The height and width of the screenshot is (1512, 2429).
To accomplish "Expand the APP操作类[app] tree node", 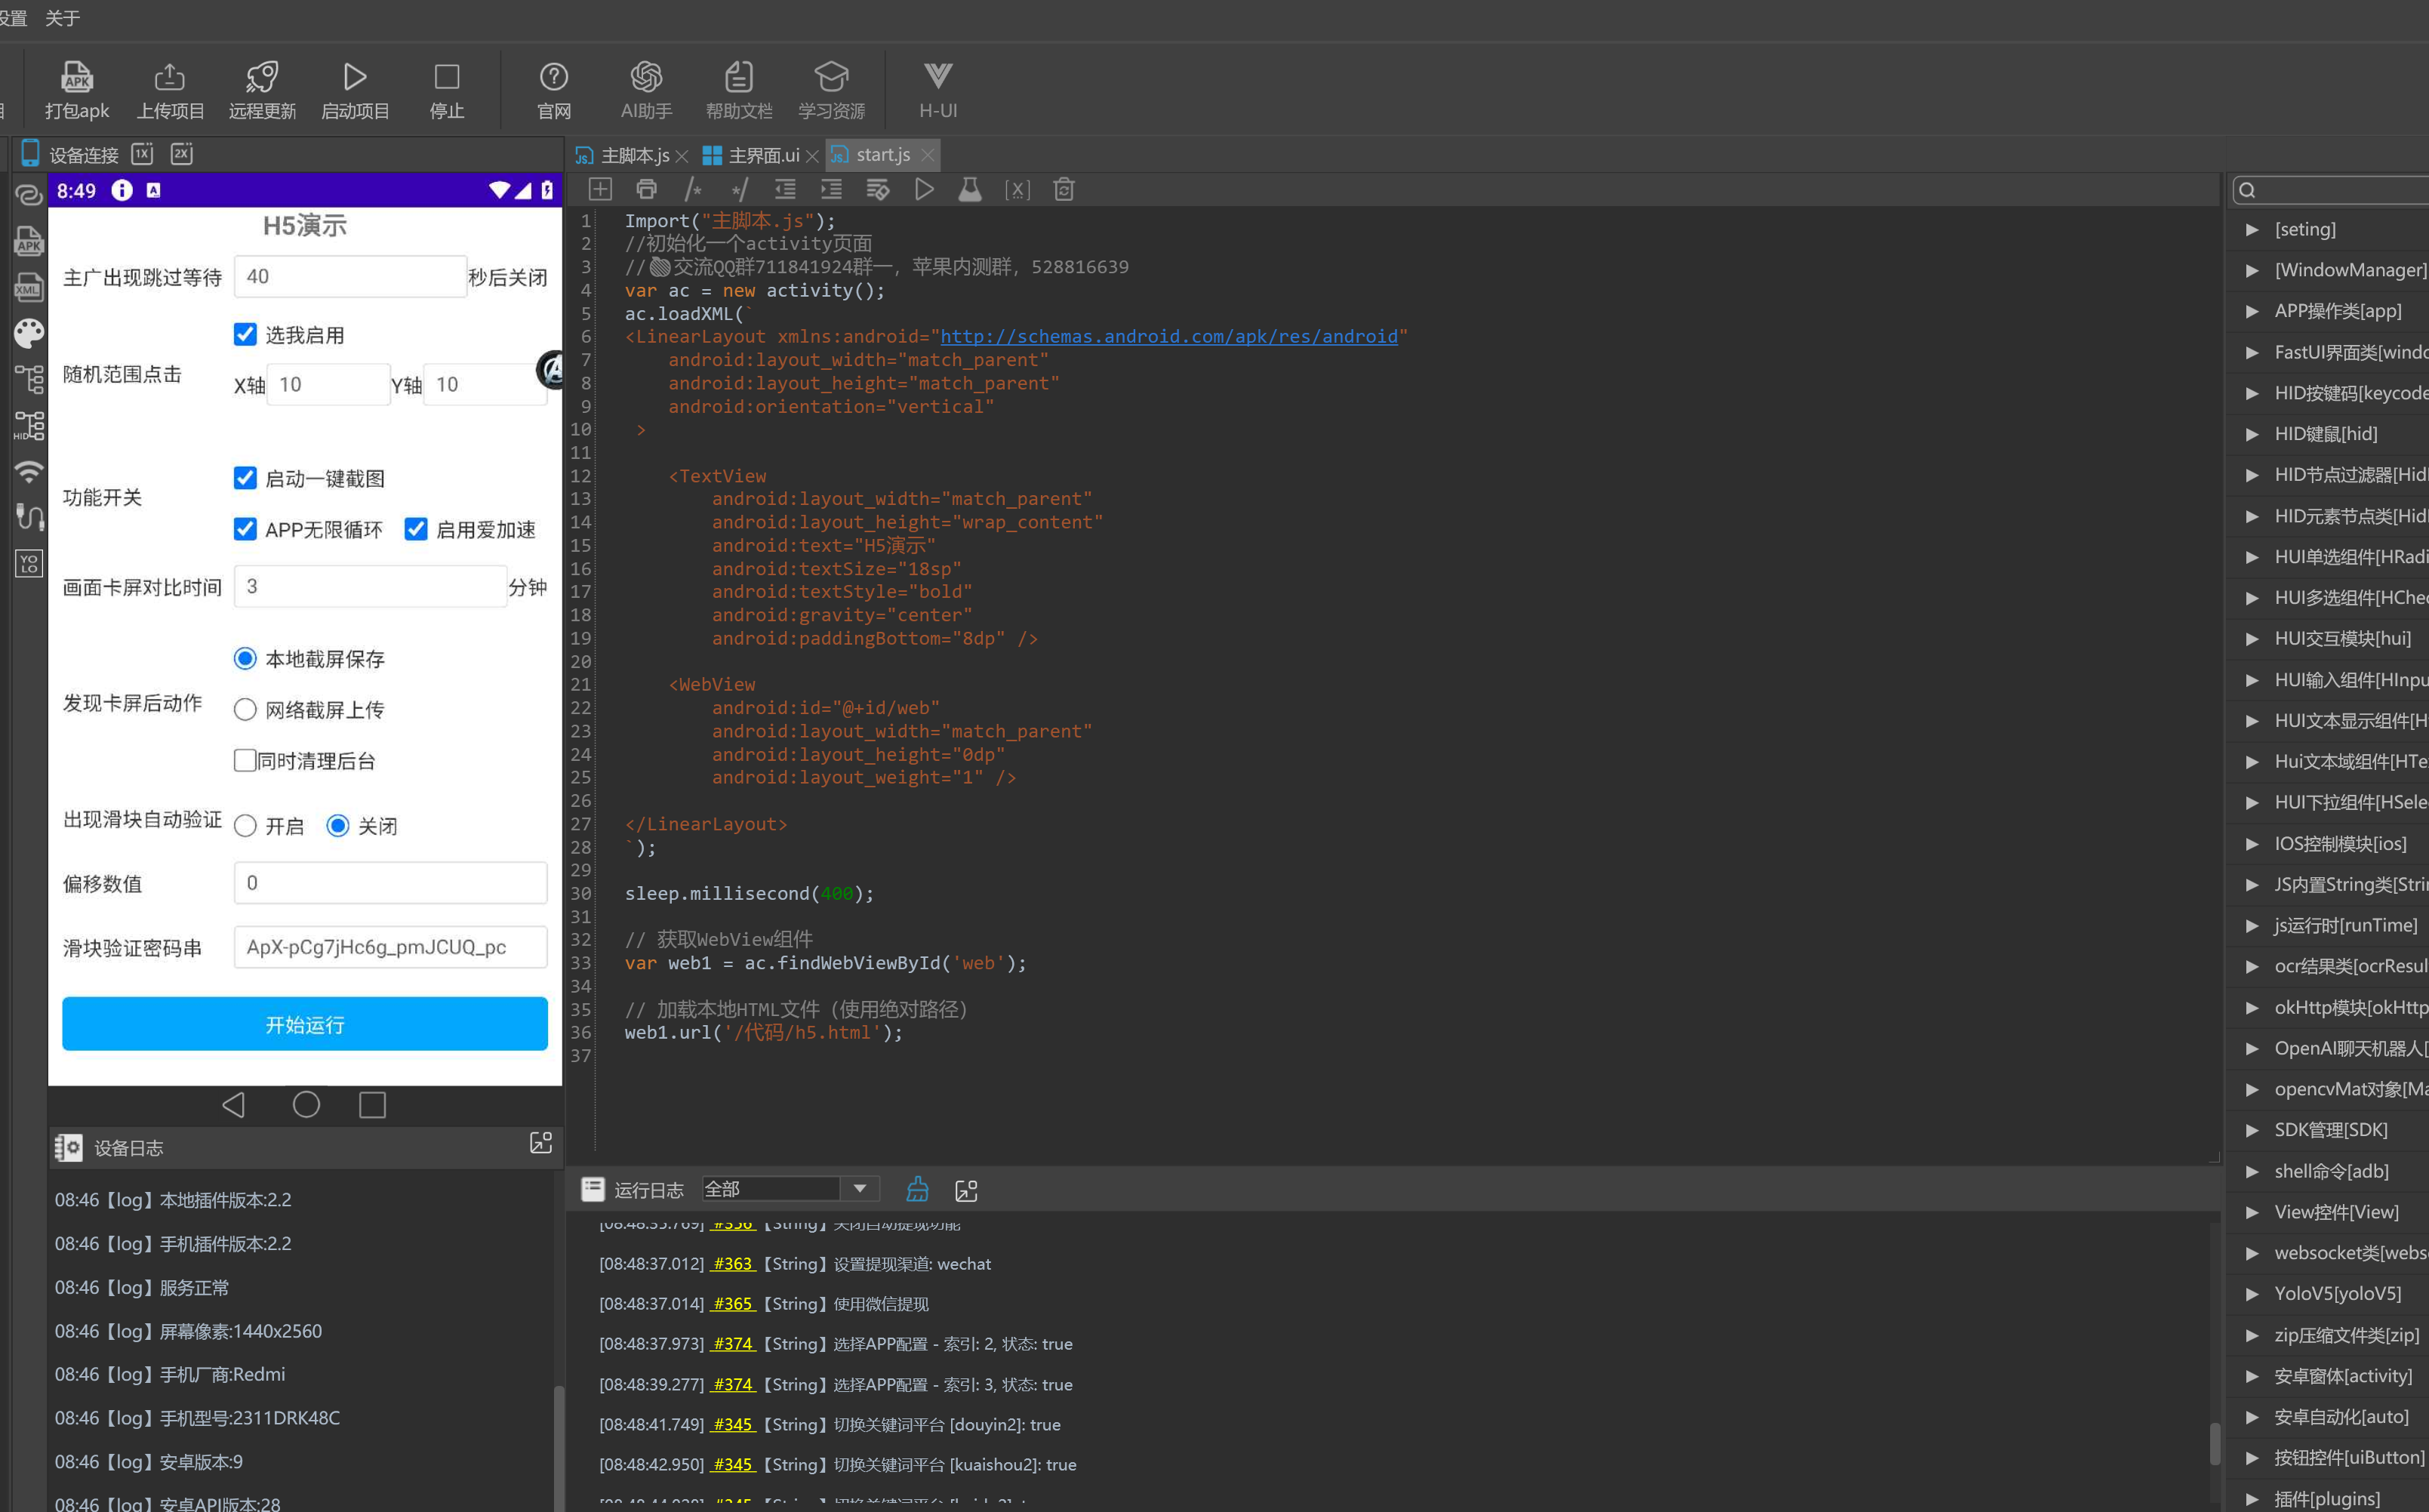I will [2252, 311].
